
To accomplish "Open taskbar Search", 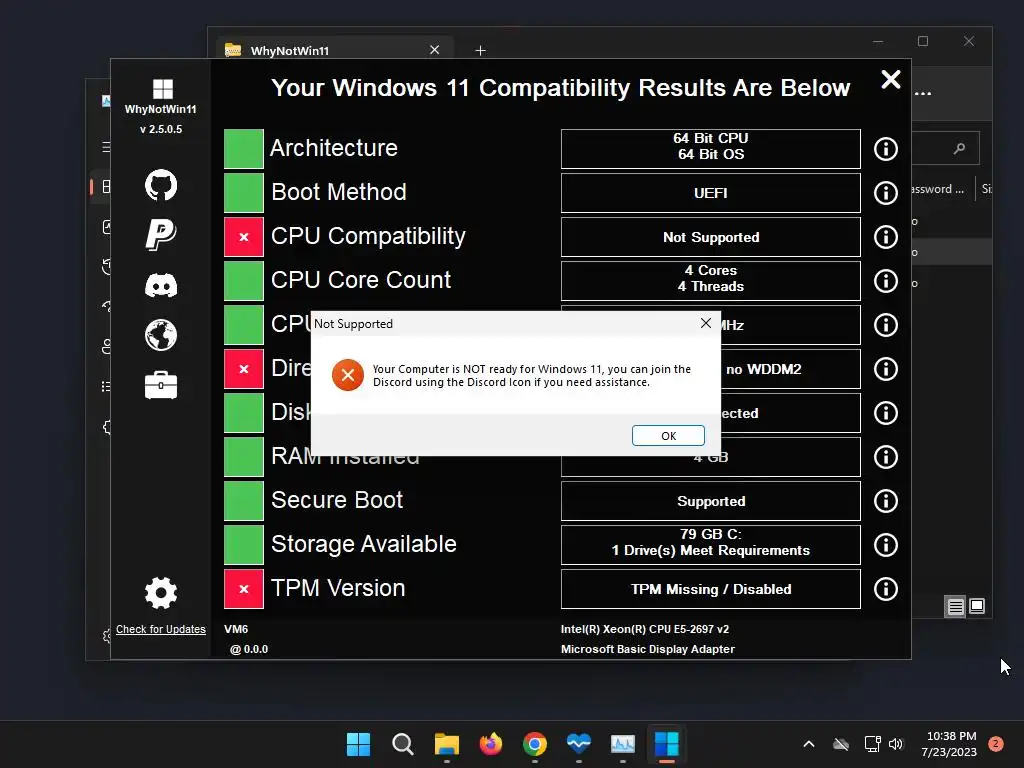I will point(402,744).
